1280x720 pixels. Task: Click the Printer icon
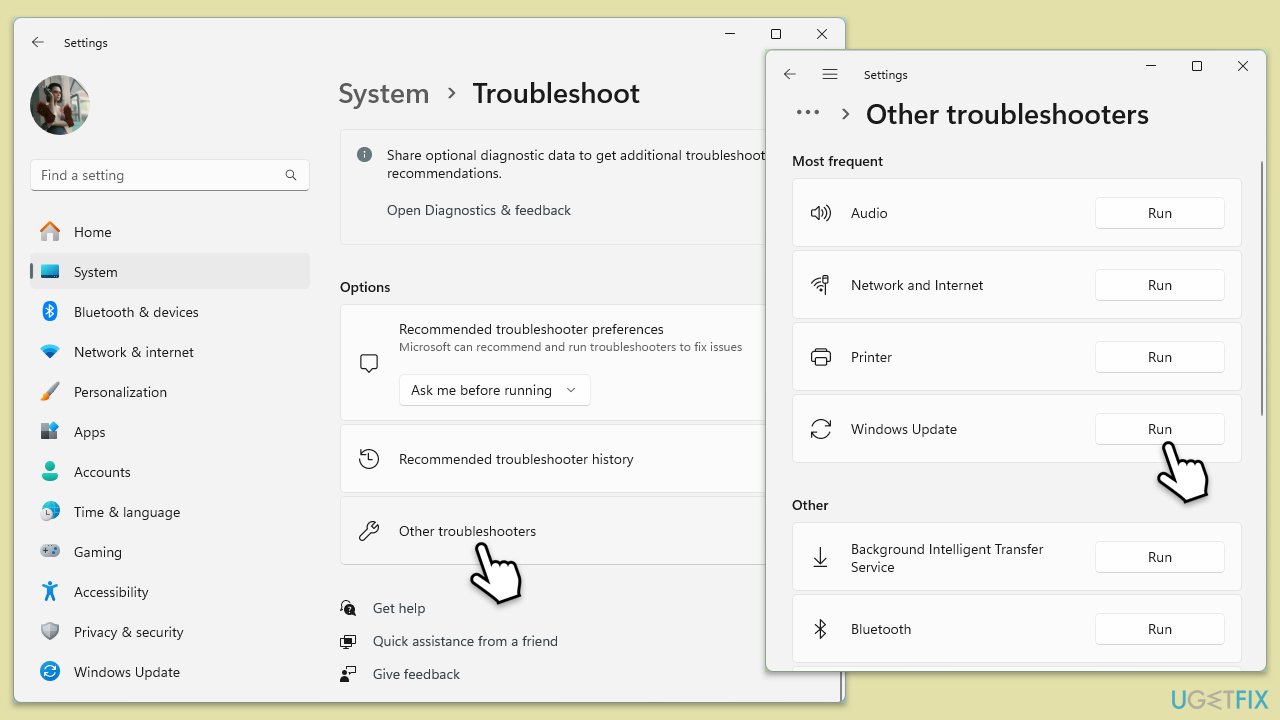(x=821, y=357)
